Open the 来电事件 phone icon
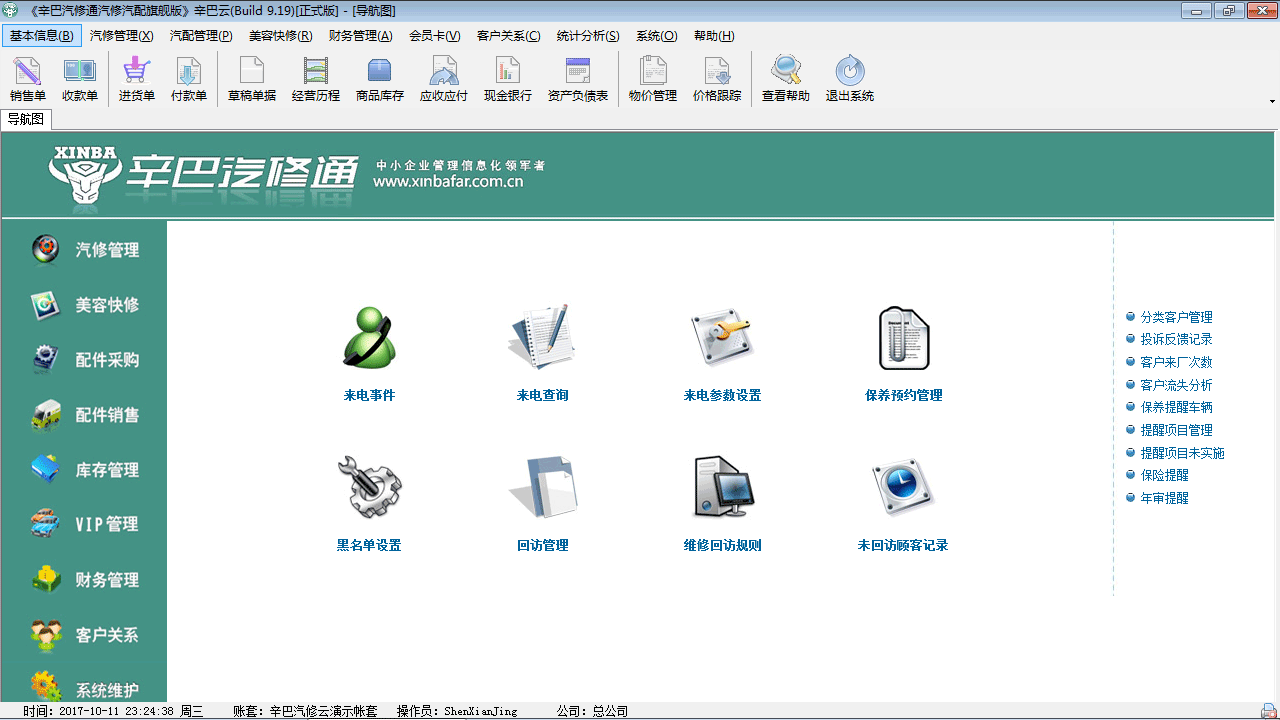The height and width of the screenshot is (720, 1280). 370,338
